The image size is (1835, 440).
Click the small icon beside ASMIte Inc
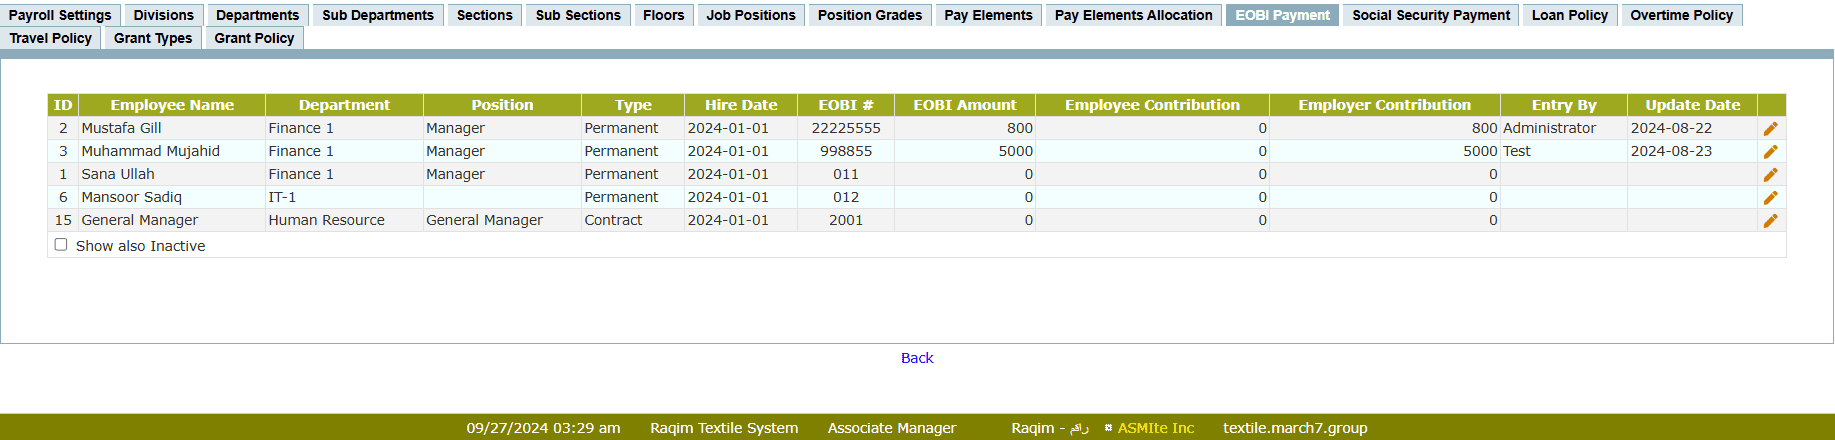click(1108, 428)
